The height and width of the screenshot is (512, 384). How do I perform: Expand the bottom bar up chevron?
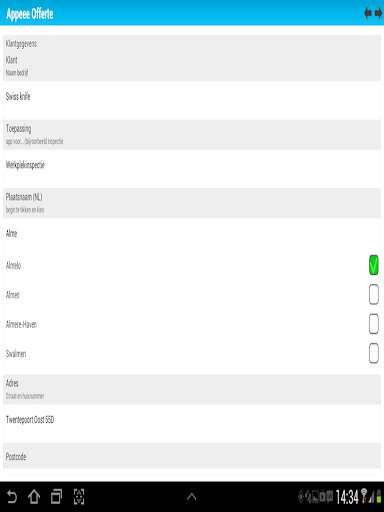(x=192, y=497)
